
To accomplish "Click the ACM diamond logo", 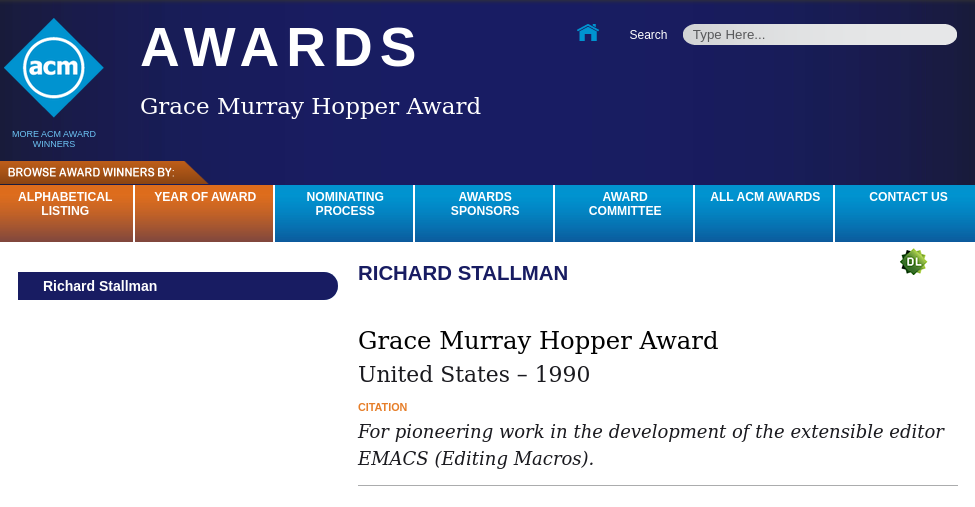I will 54,67.
